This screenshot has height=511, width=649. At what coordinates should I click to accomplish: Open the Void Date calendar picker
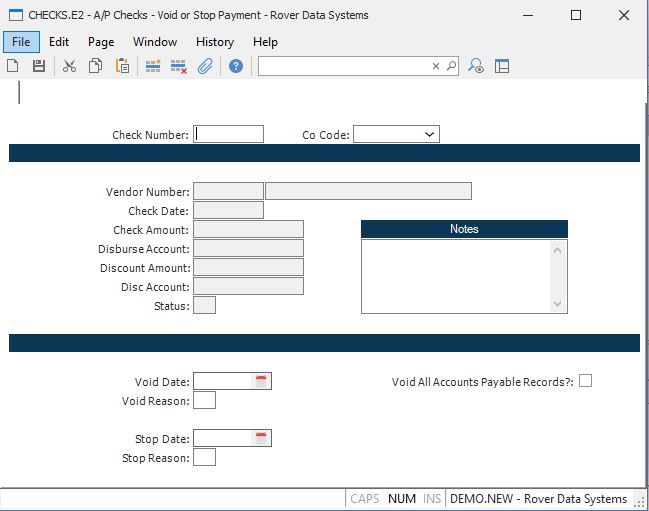click(x=261, y=381)
